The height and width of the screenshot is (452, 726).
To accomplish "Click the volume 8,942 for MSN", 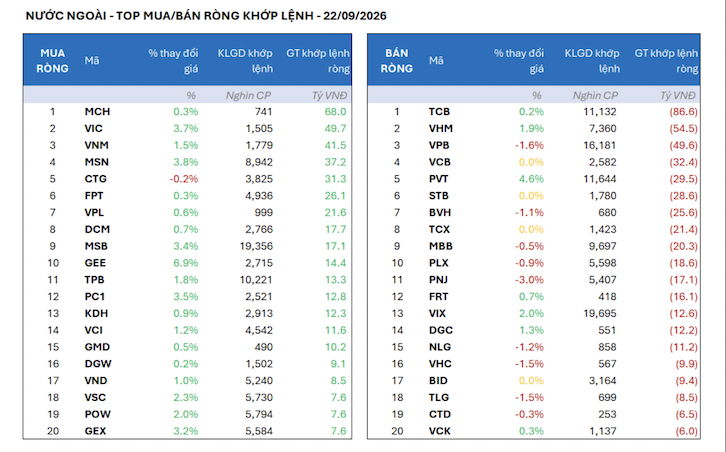I will click(x=259, y=162).
